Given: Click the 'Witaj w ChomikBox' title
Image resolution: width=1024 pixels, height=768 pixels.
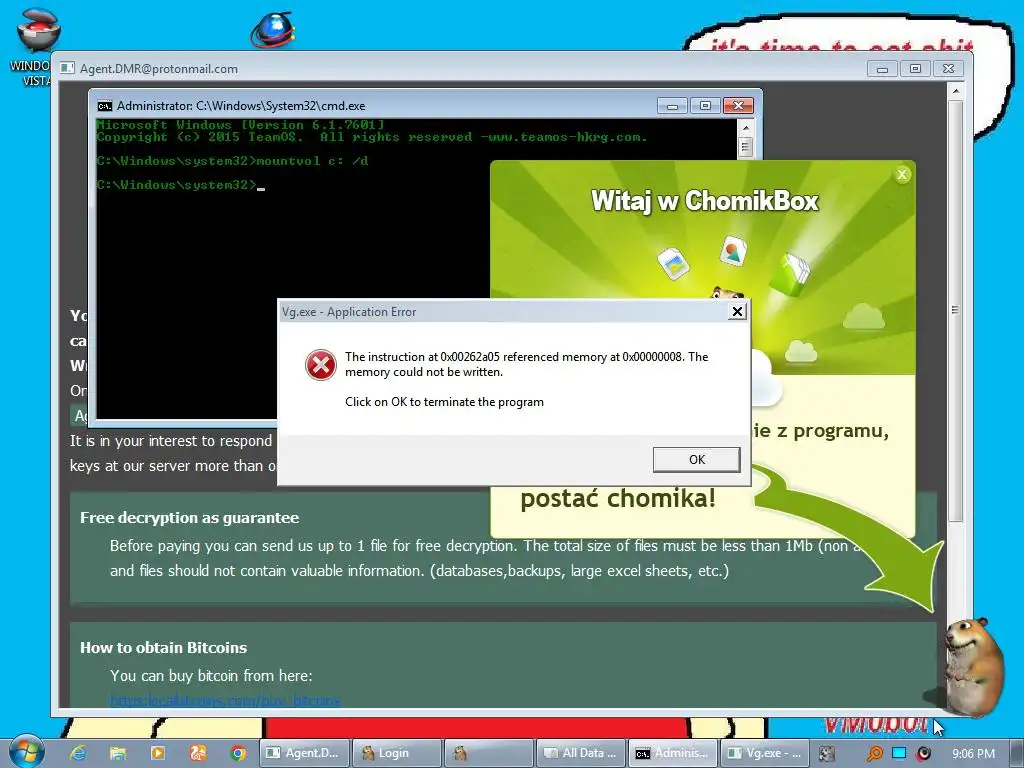Looking at the screenshot, I should click(x=705, y=201).
